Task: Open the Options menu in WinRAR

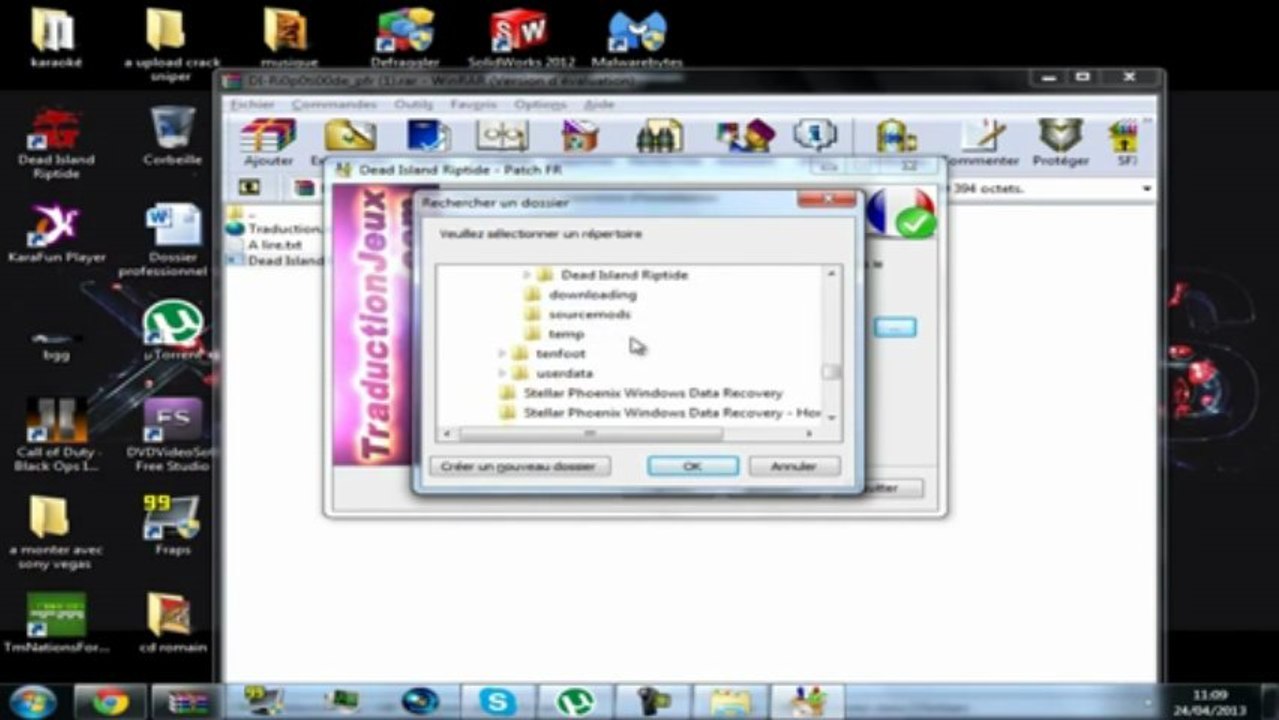Action: click(x=540, y=104)
